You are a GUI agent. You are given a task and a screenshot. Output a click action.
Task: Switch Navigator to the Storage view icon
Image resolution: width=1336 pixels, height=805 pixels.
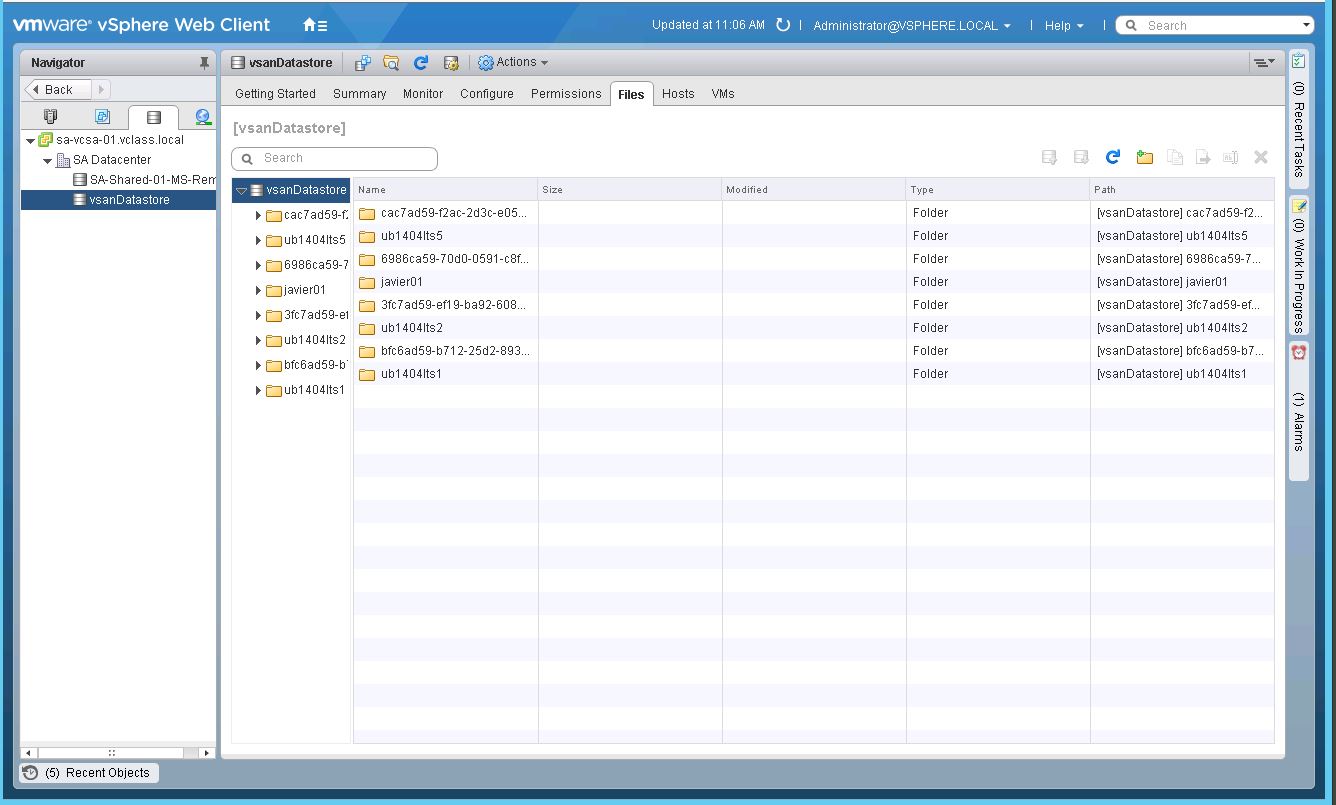tap(152, 116)
